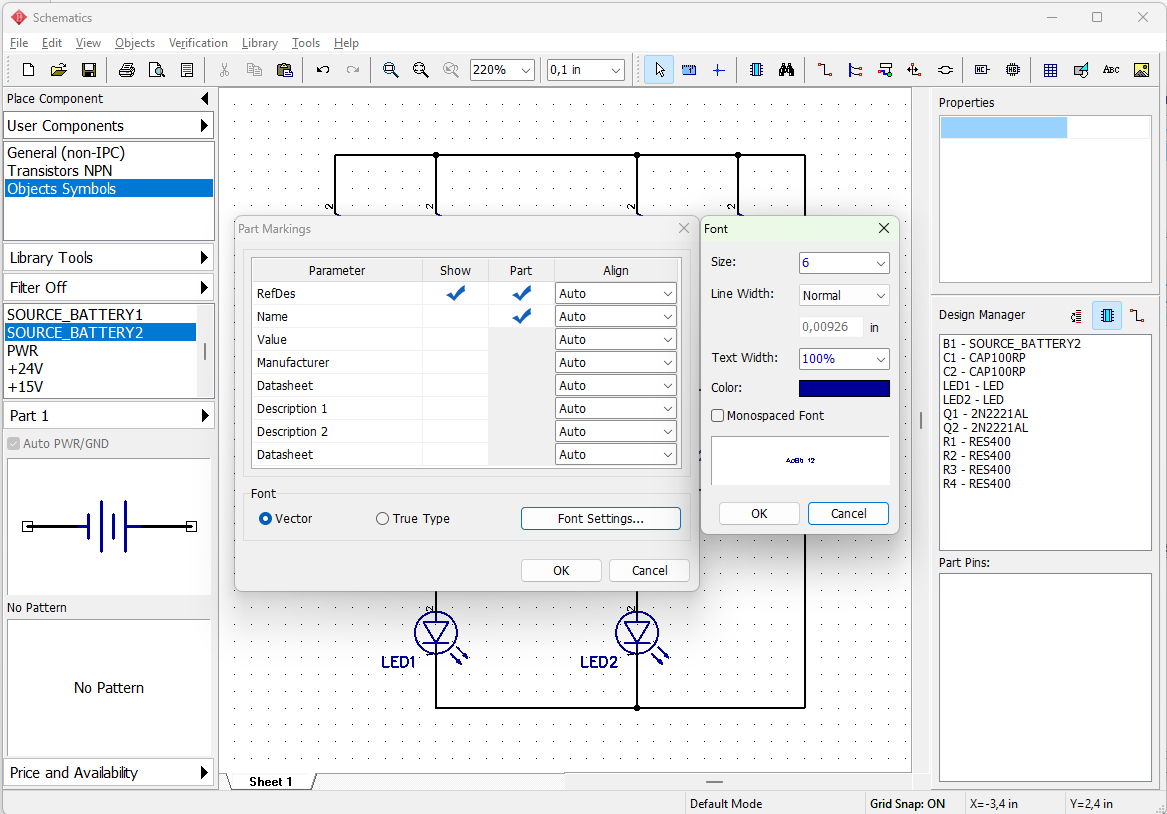Enable Show for the Name parameter
The height and width of the screenshot is (814, 1167).
[455, 316]
